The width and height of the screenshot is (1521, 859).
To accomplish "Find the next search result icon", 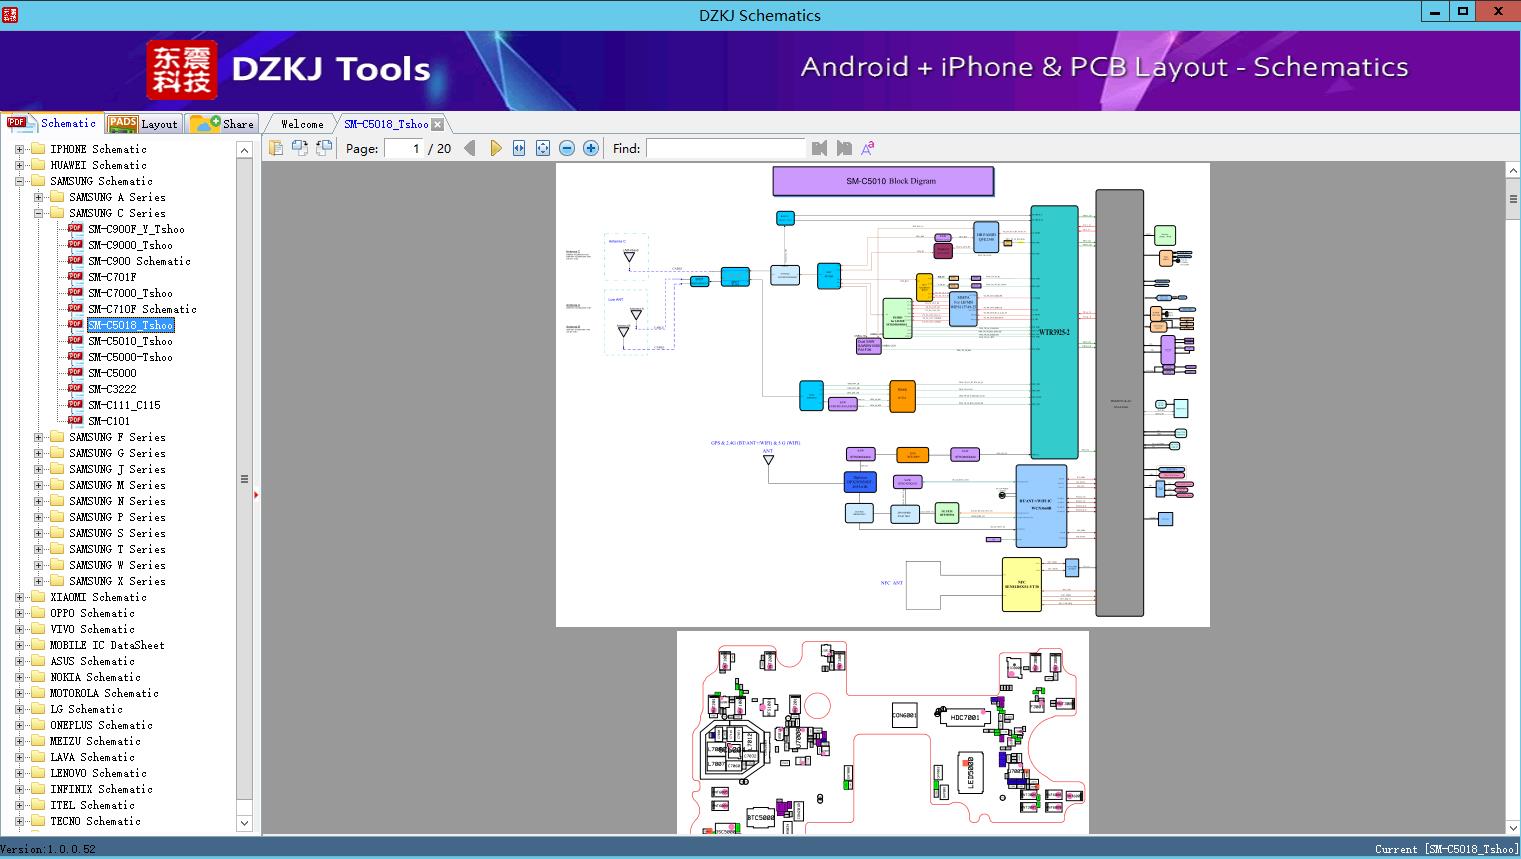I will [844, 148].
